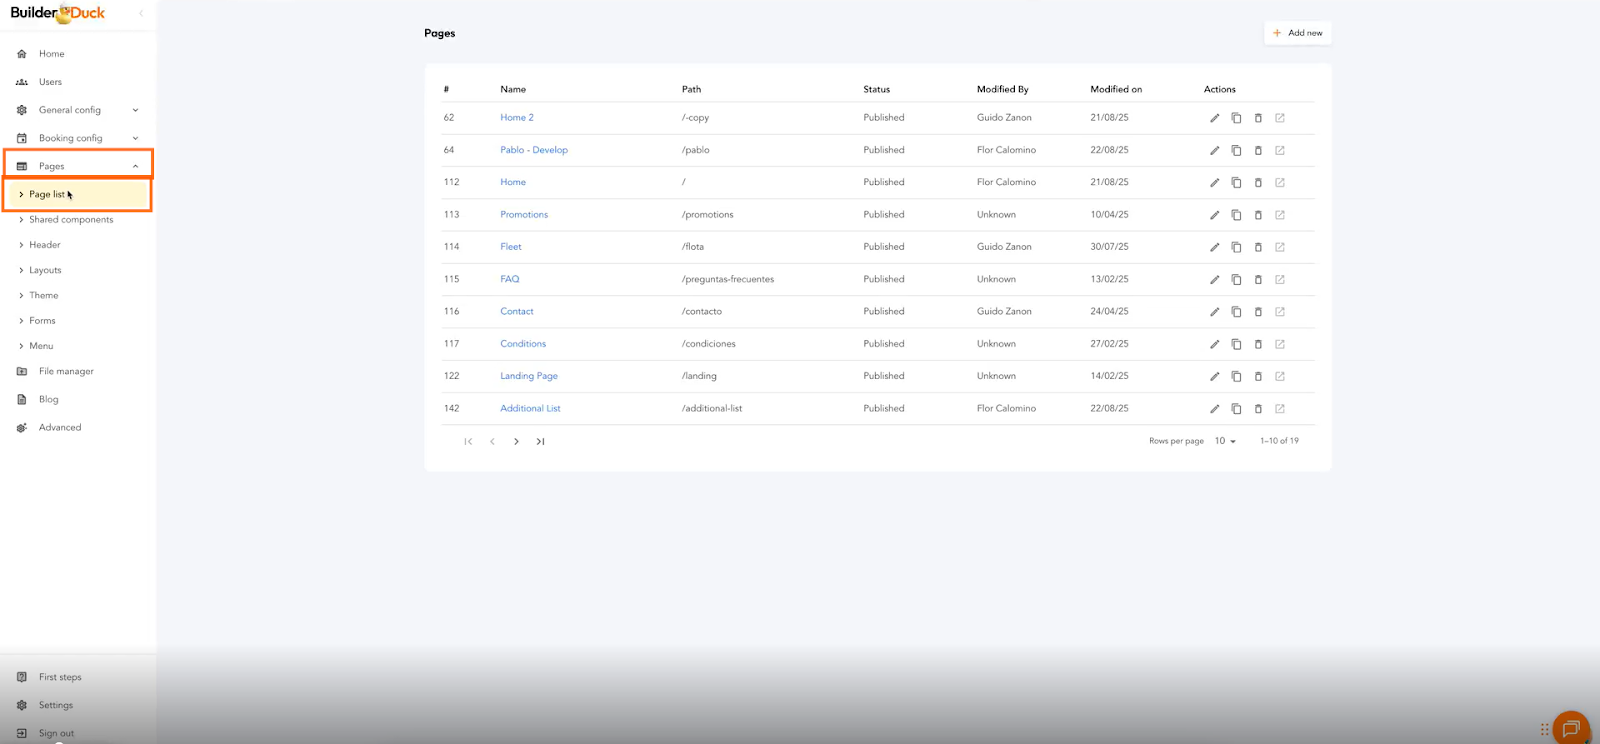Jump to the last page of results
This screenshot has width=1600, height=744.
click(x=540, y=441)
